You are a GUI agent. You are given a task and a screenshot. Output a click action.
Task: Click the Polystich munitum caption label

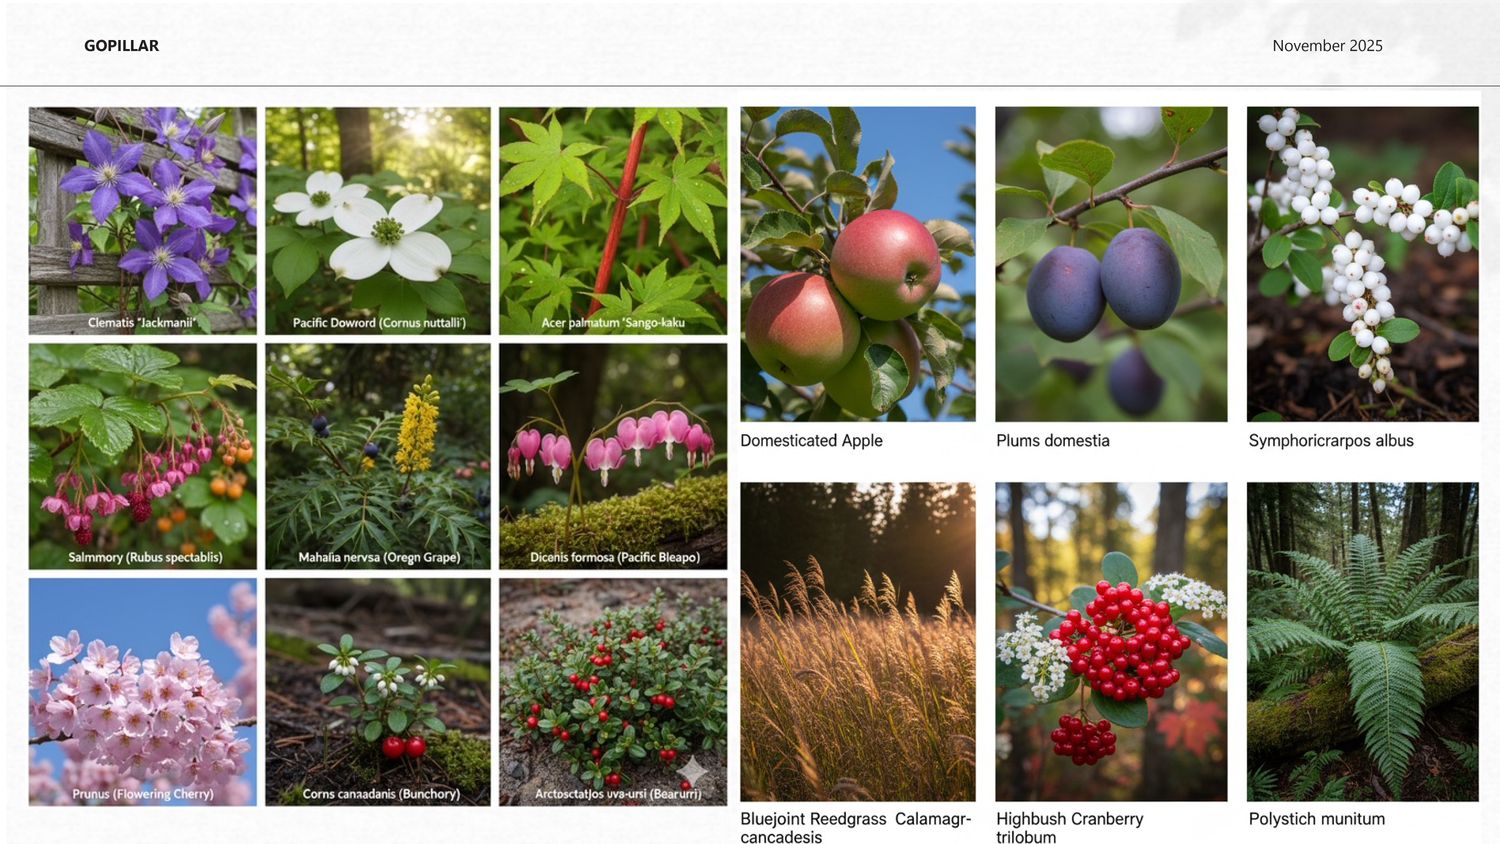1317,819
